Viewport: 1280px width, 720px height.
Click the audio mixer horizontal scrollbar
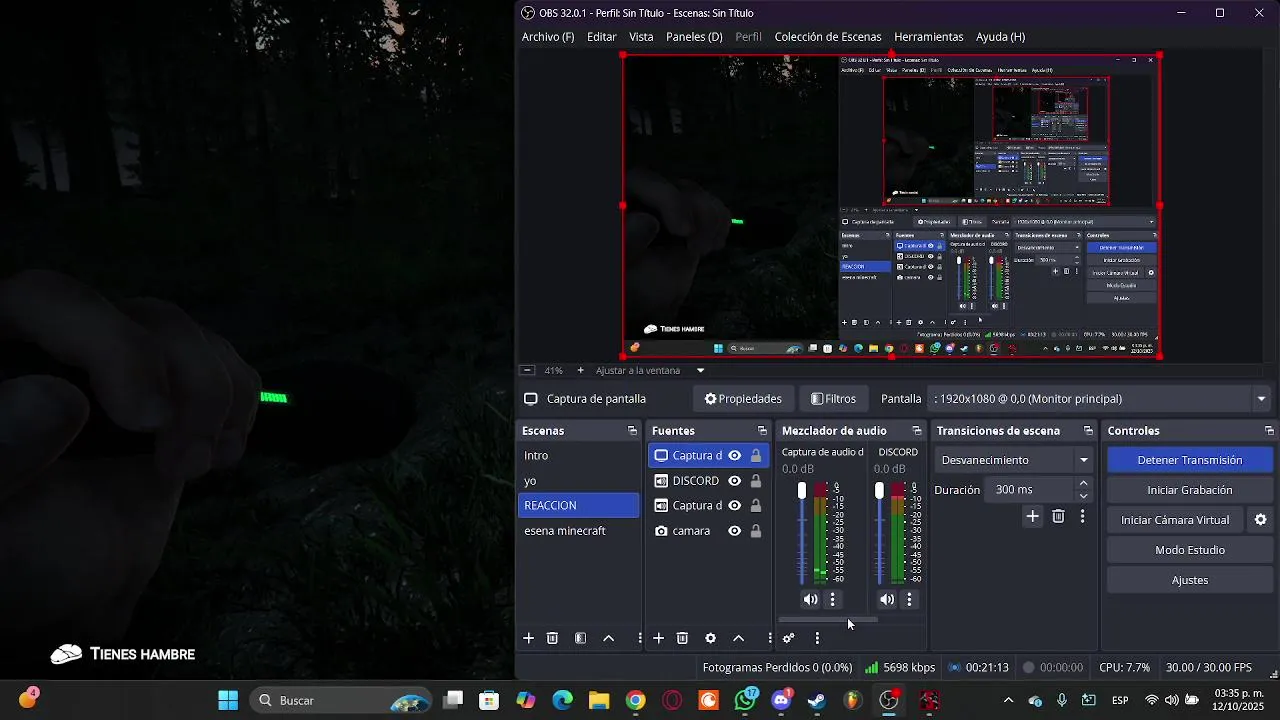click(x=828, y=620)
